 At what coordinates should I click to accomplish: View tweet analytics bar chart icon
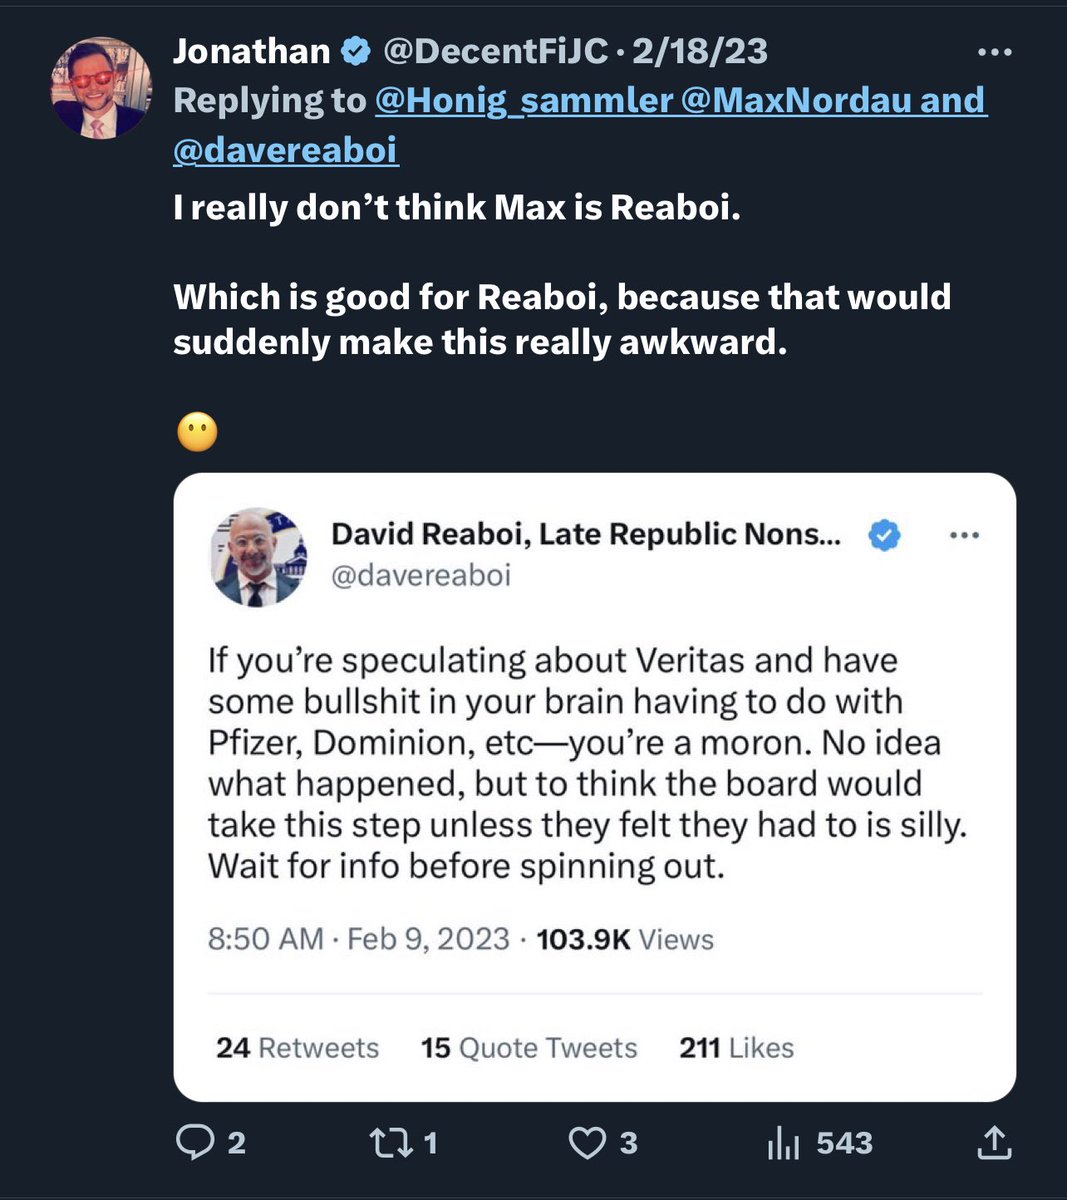pyautogui.click(x=782, y=1142)
